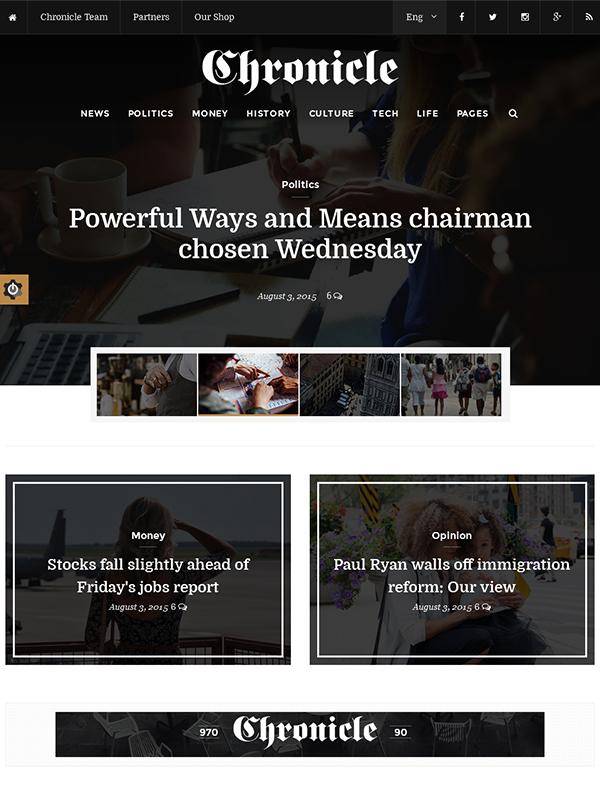Open the News menu item
This screenshot has height=800, width=600.
(95, 113)
